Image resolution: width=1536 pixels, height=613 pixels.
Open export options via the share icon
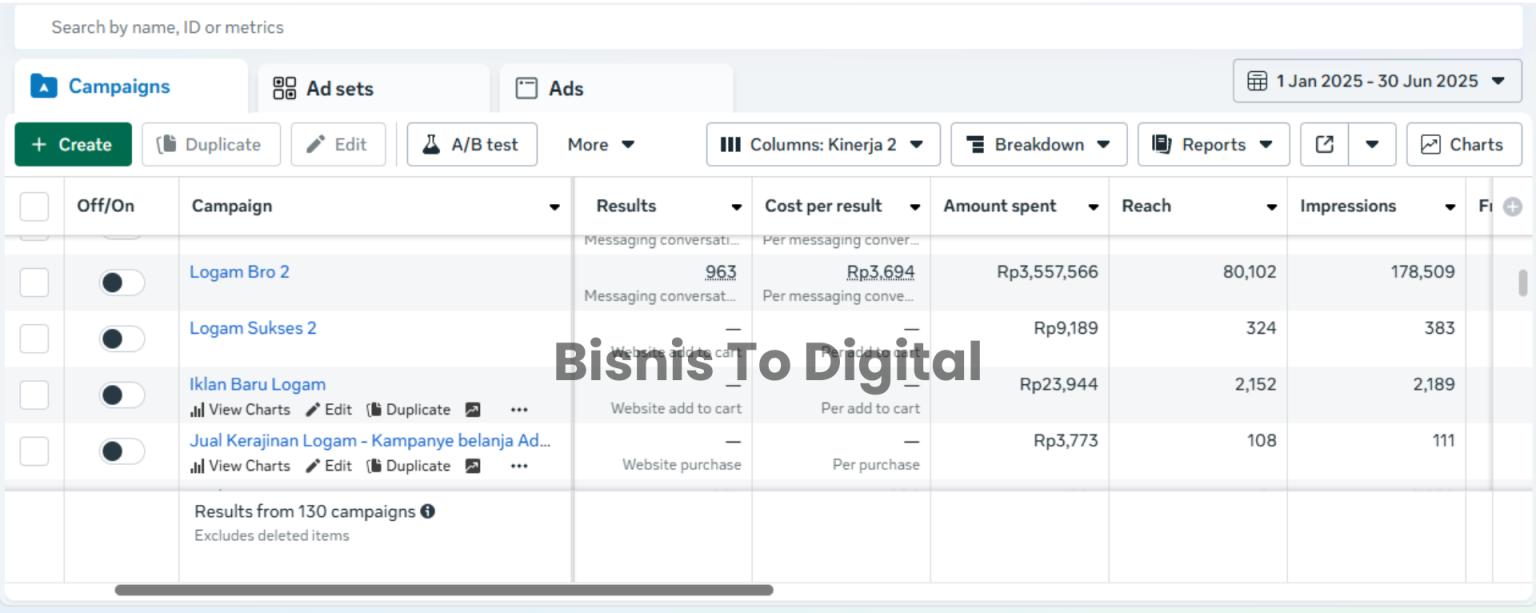click(x=1323, y=144)
